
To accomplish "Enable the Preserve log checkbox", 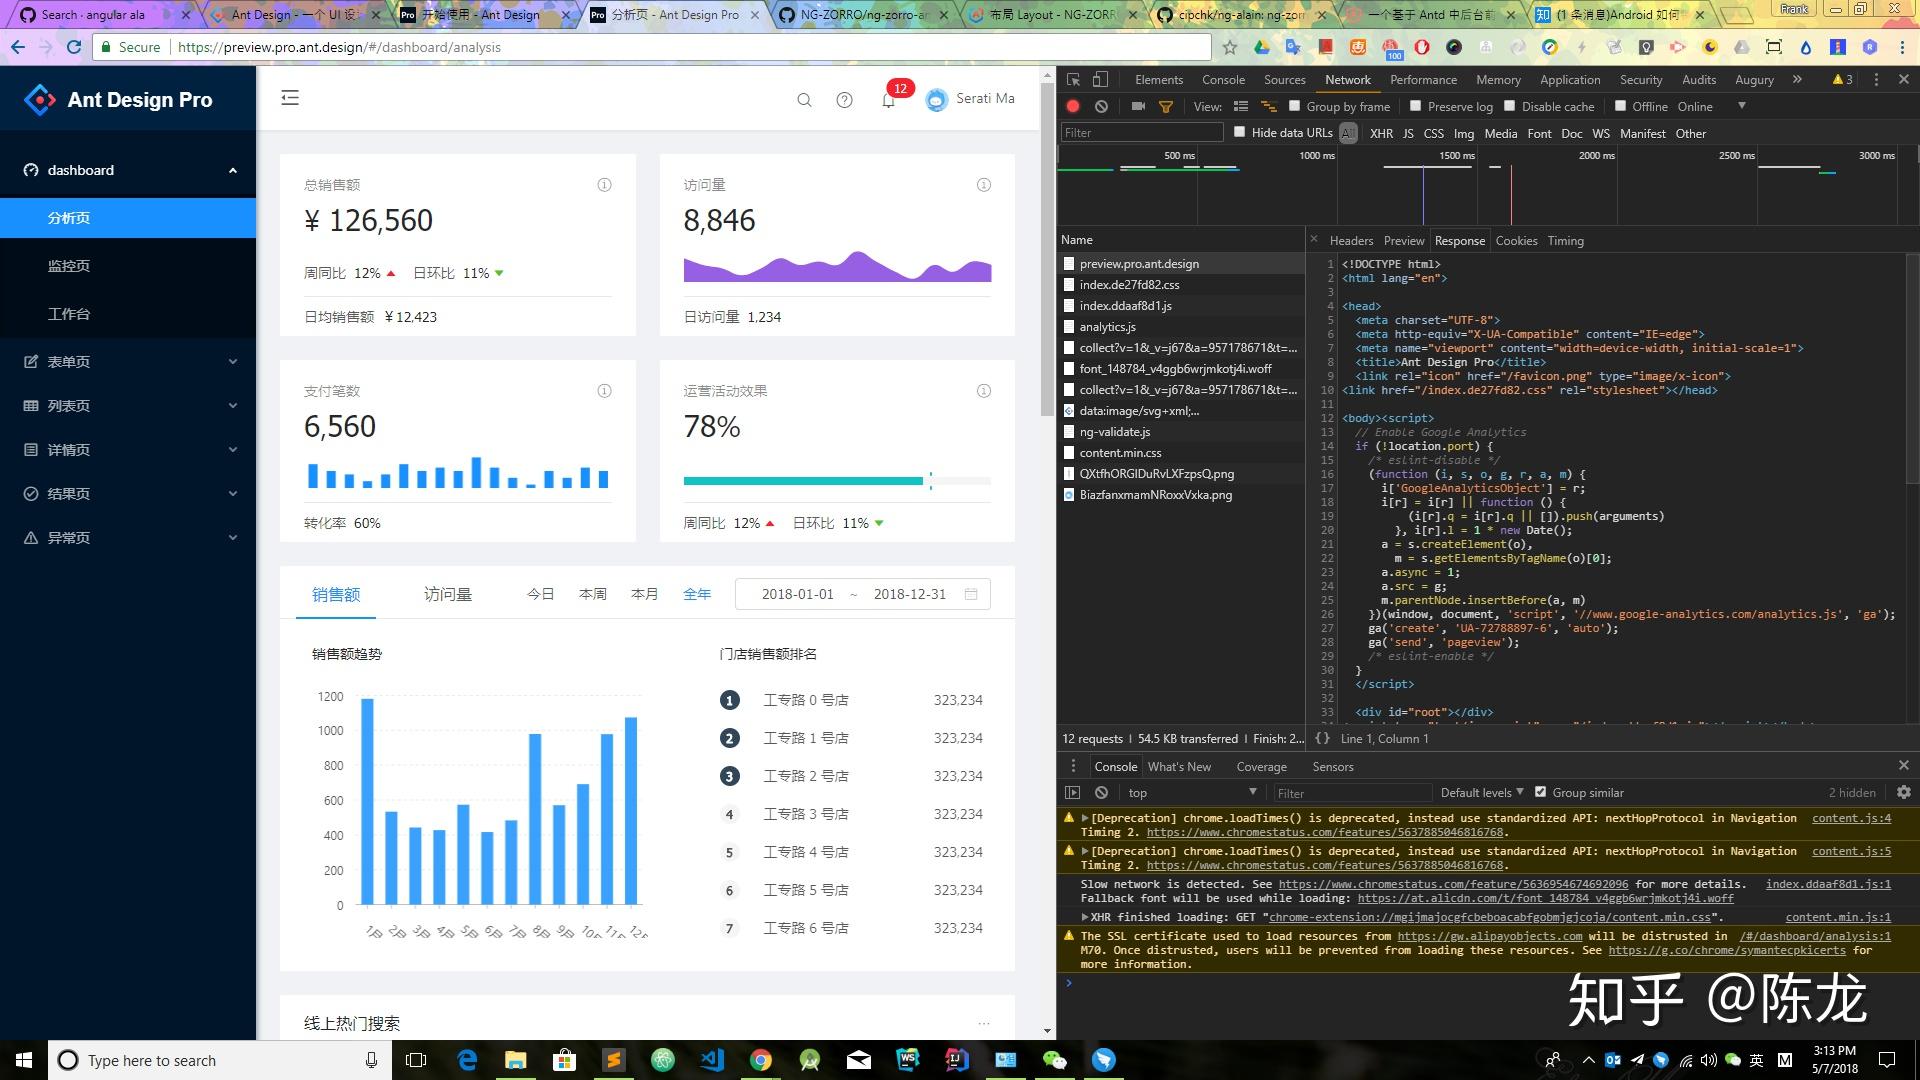I will point(1415,106).
